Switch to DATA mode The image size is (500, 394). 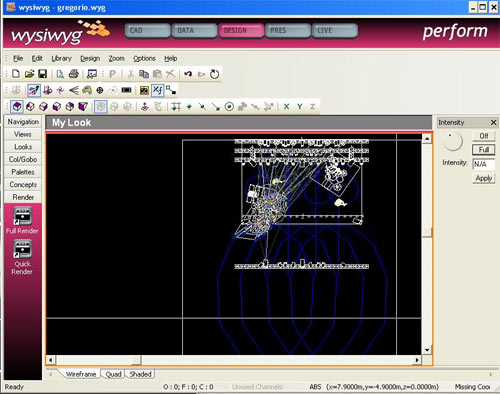[194, 31]
